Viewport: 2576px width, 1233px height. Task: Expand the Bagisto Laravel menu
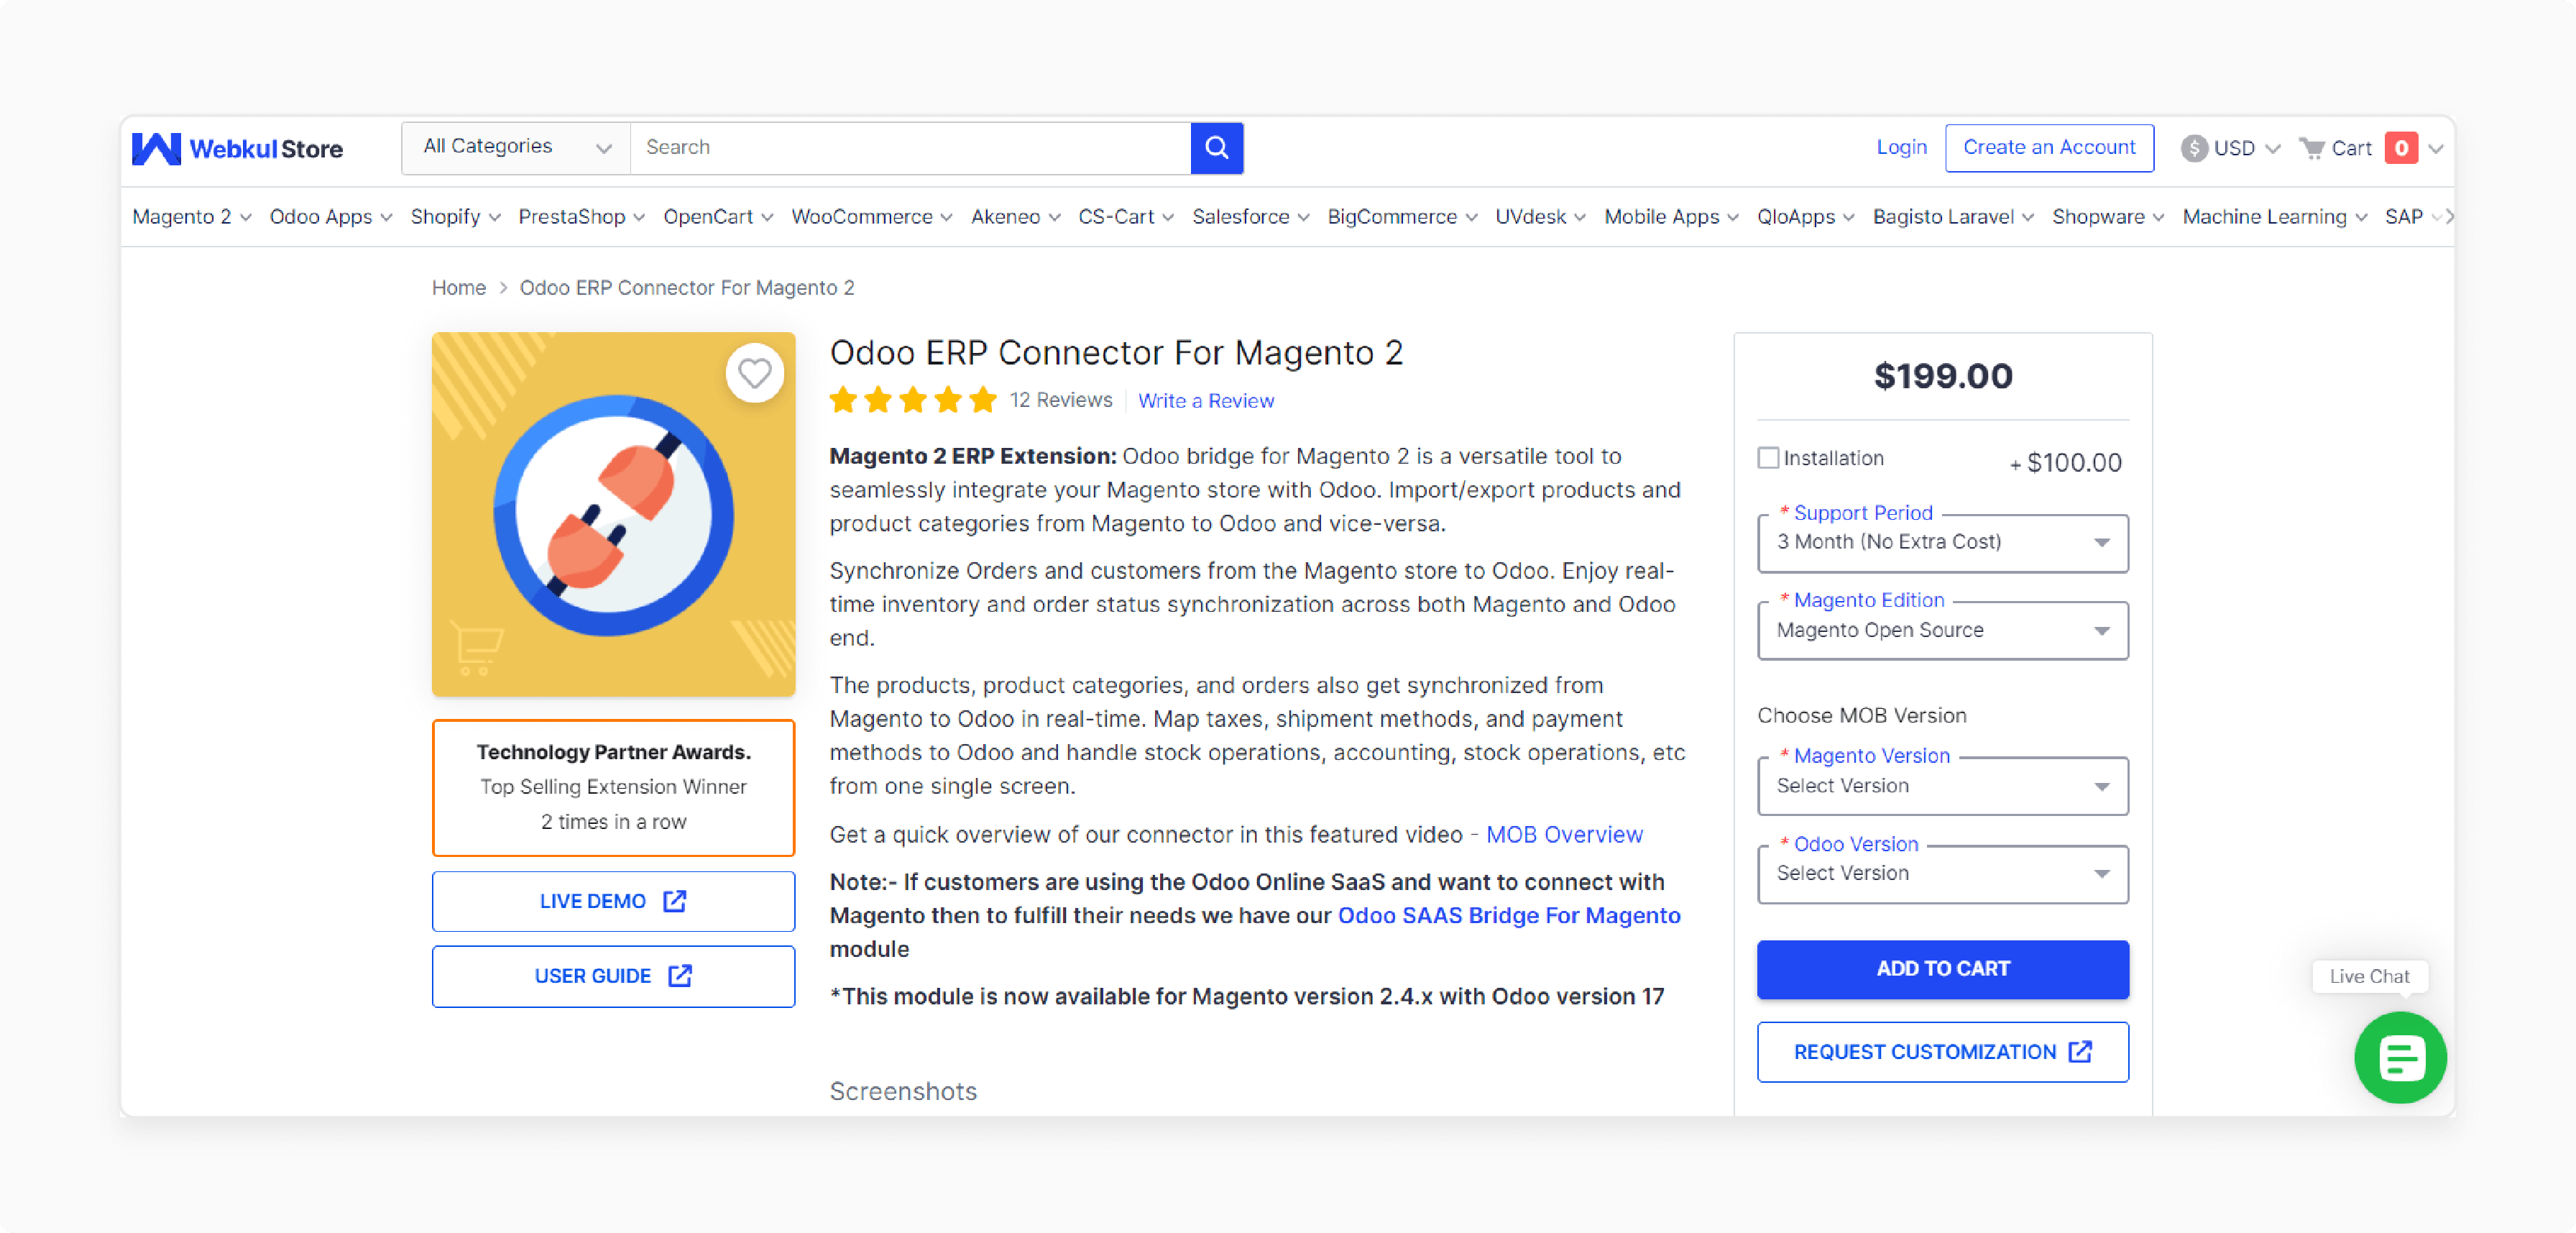click(x=1954, y=217)
